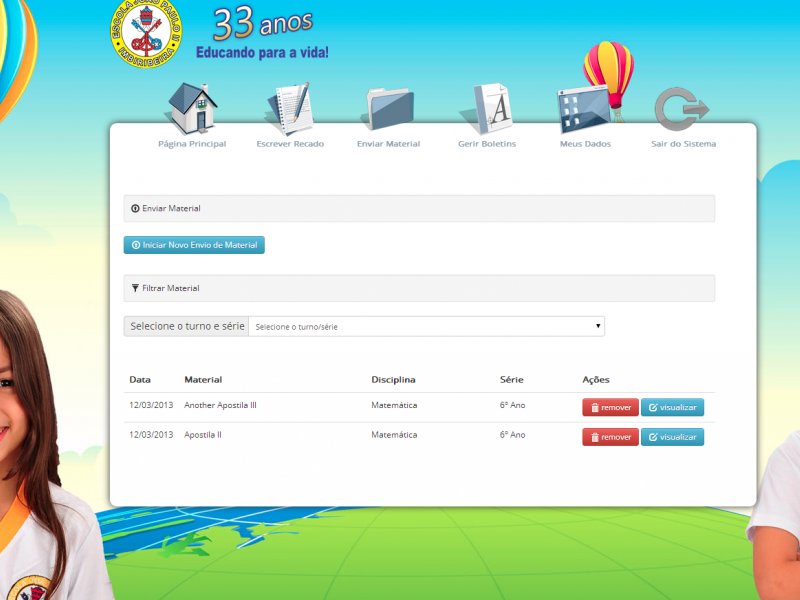Select the Gerir Boletins document icon

(487, 109)
